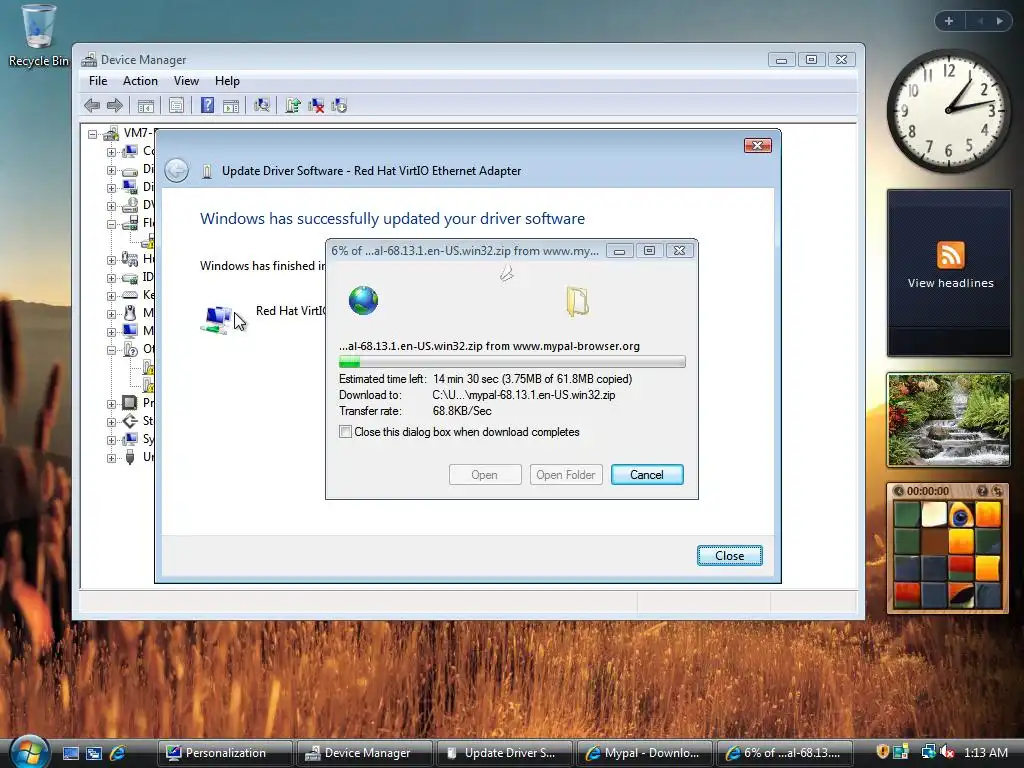Click the blue Help question mark toolbar icon

pyautogui.click(x=207, y=105)
